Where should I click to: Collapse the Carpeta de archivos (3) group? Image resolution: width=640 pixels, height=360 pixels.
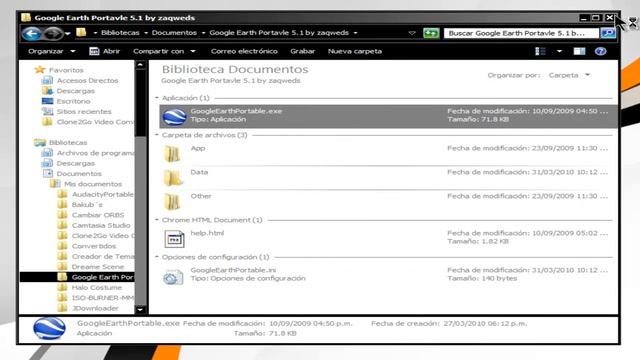(157, 135)
